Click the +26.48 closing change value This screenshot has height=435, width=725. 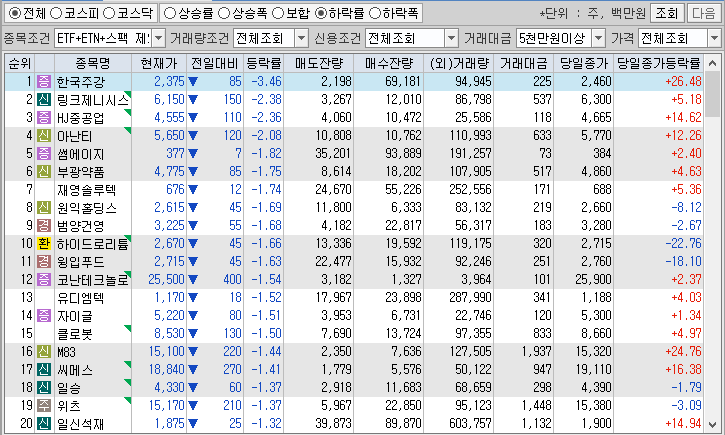coord(683,82)
